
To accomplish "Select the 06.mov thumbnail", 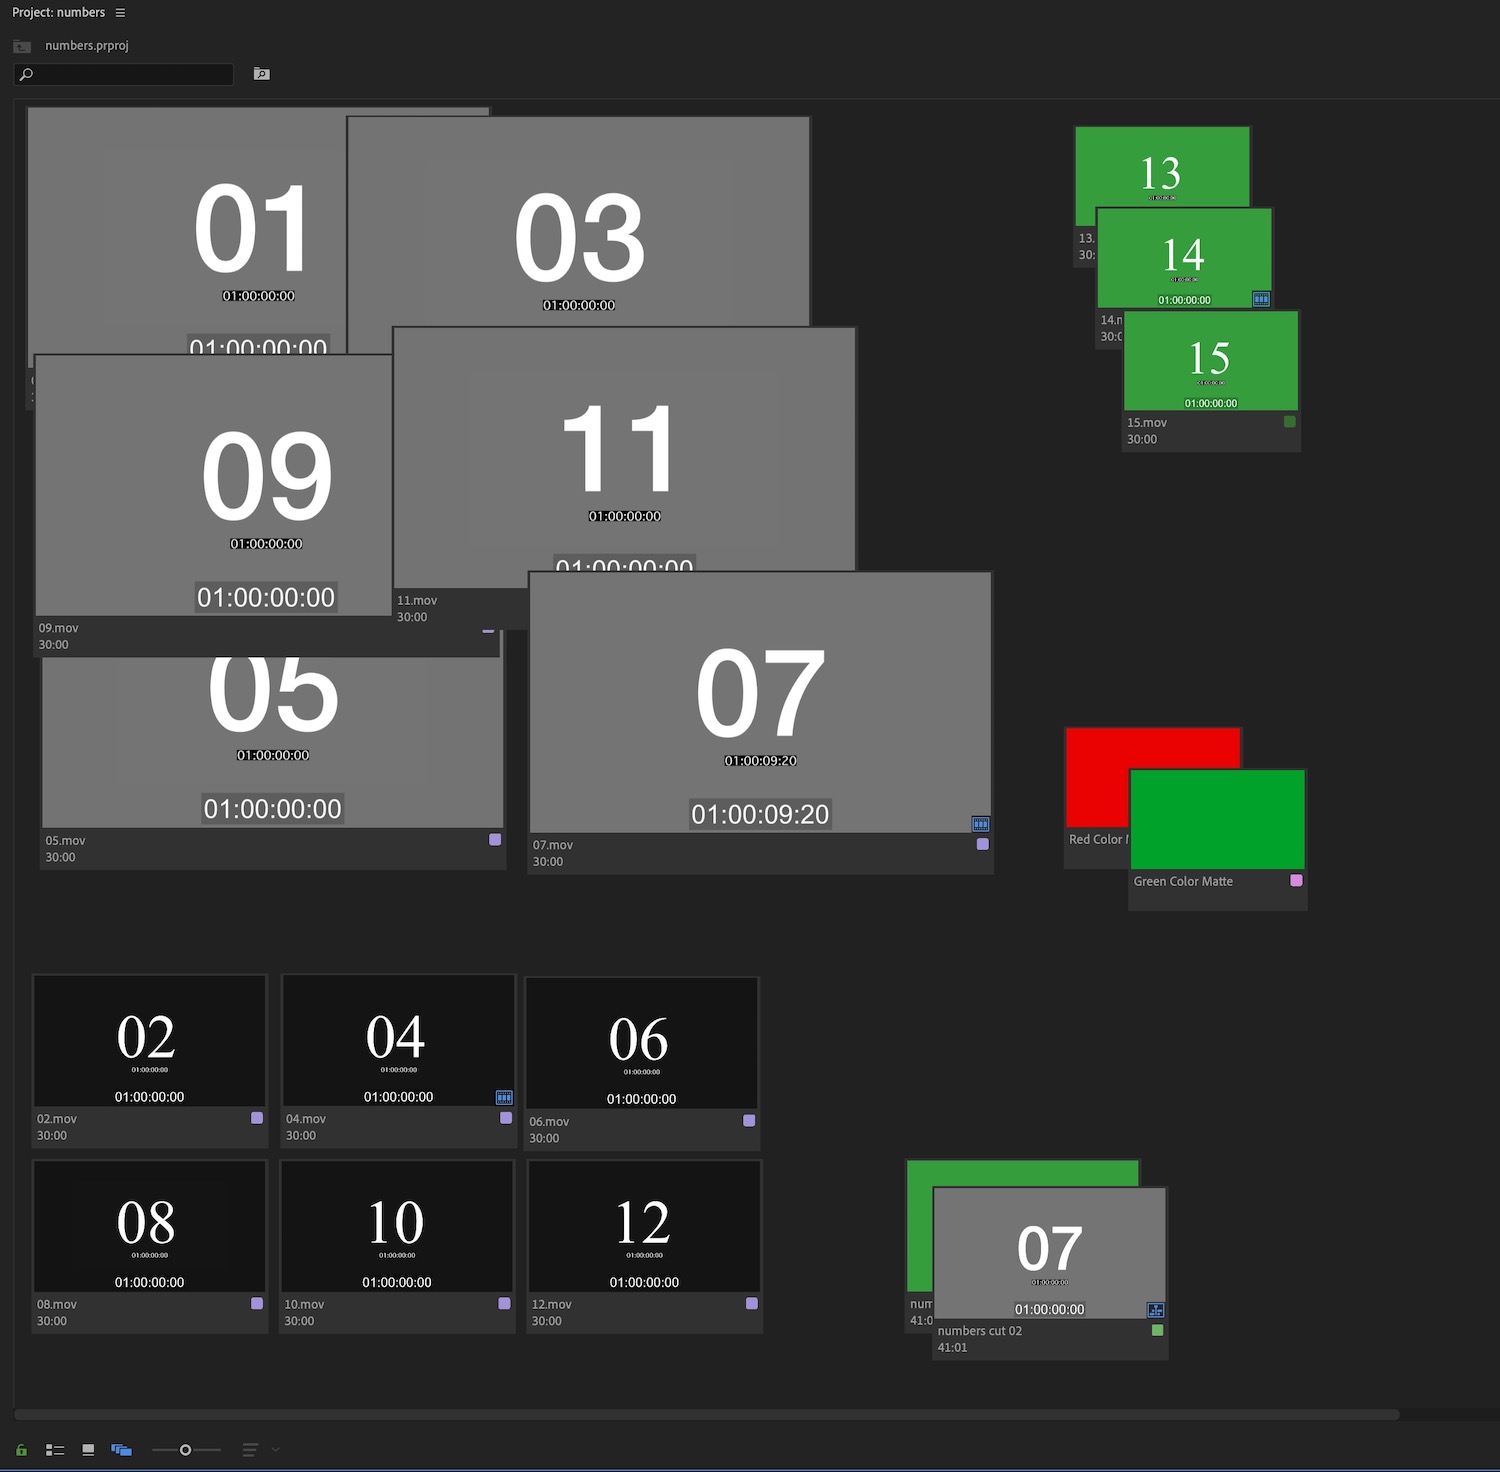I will pos(642,1043).
